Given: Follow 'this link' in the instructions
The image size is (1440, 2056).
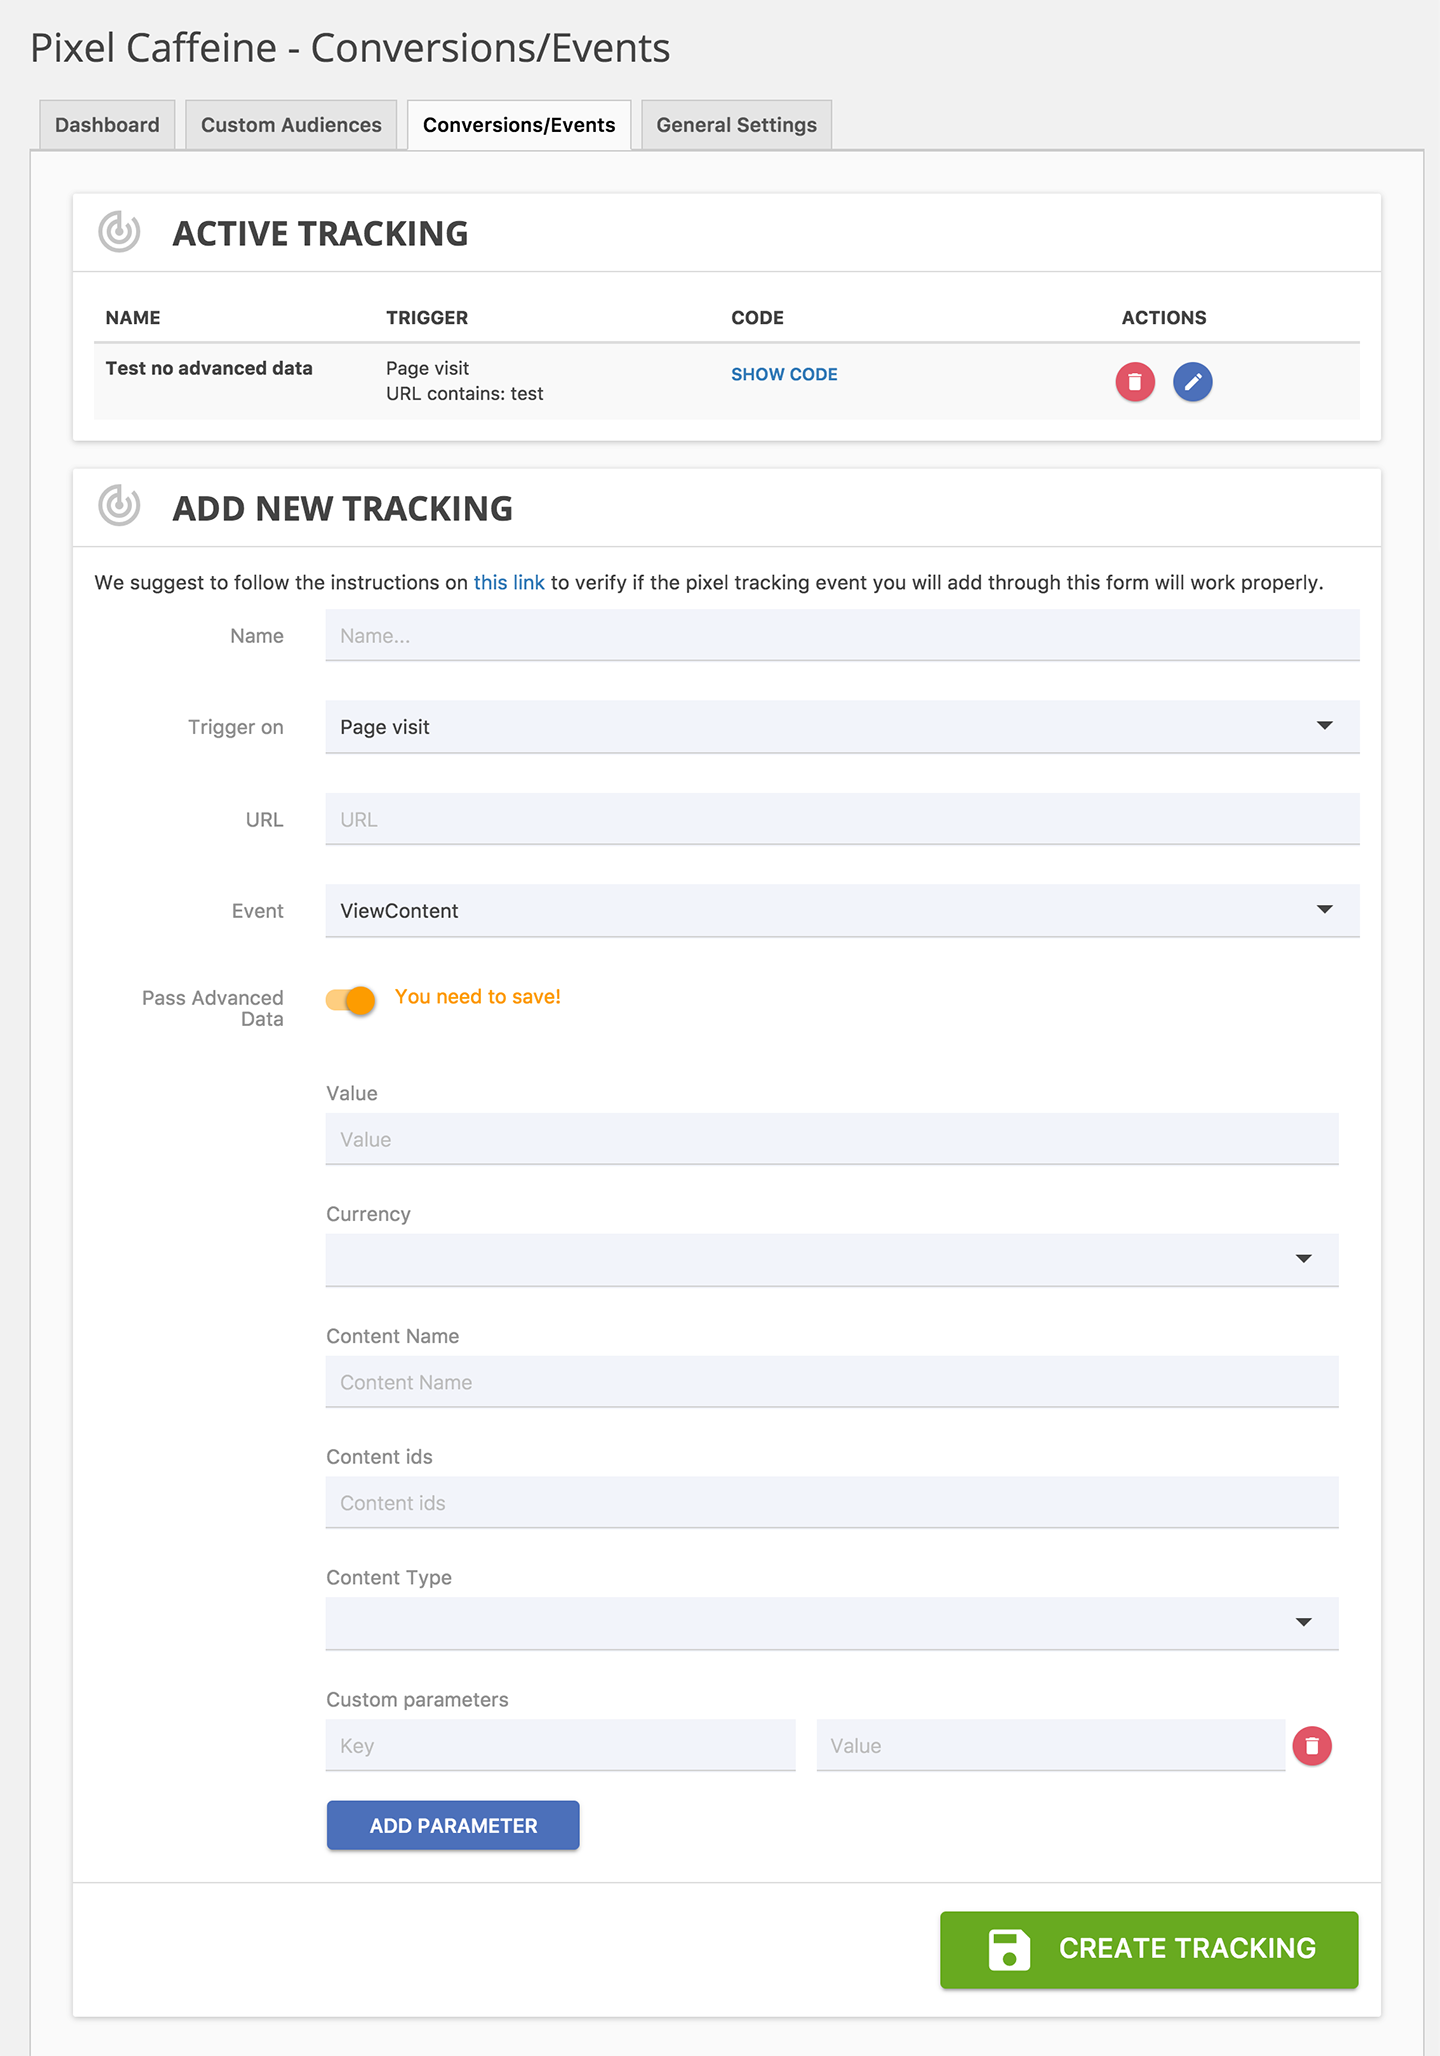Looking at the screenshot, I should [x=509, y=583].
